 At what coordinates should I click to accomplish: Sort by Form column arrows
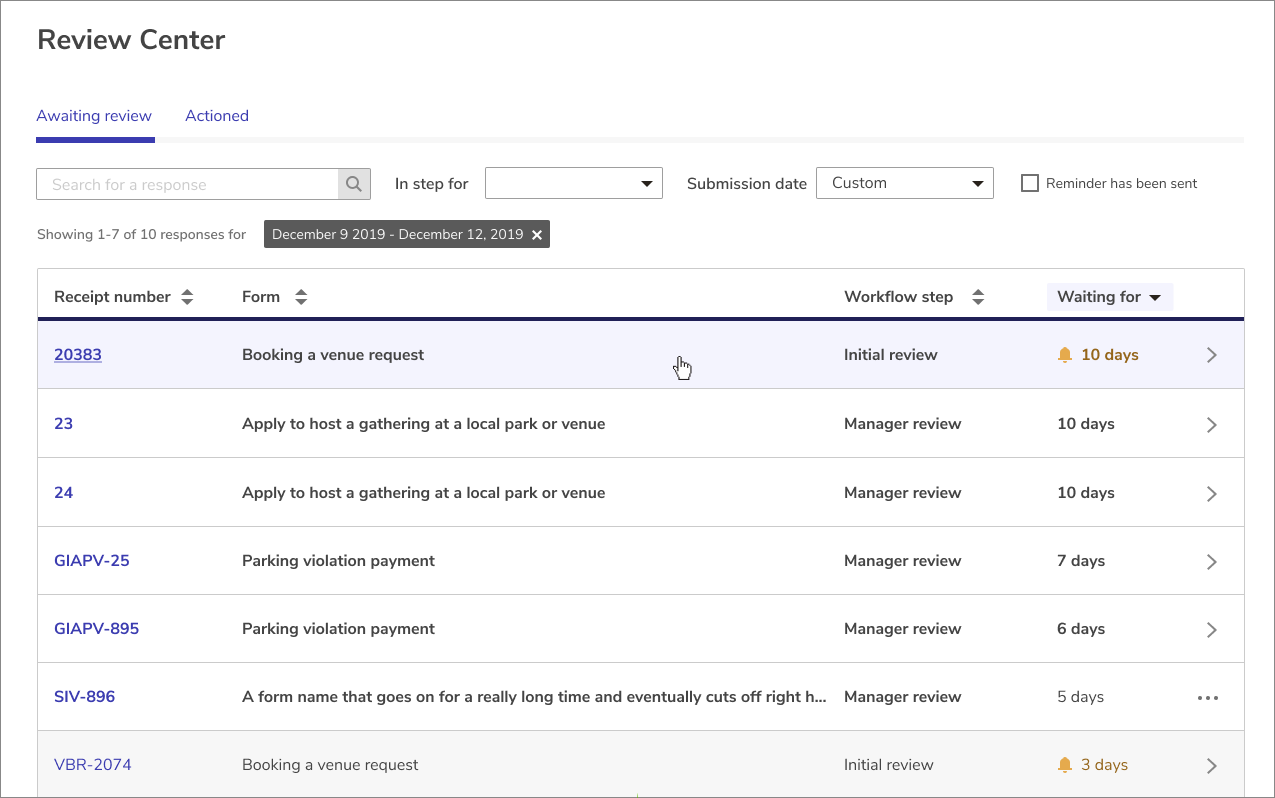click(301, 297)
